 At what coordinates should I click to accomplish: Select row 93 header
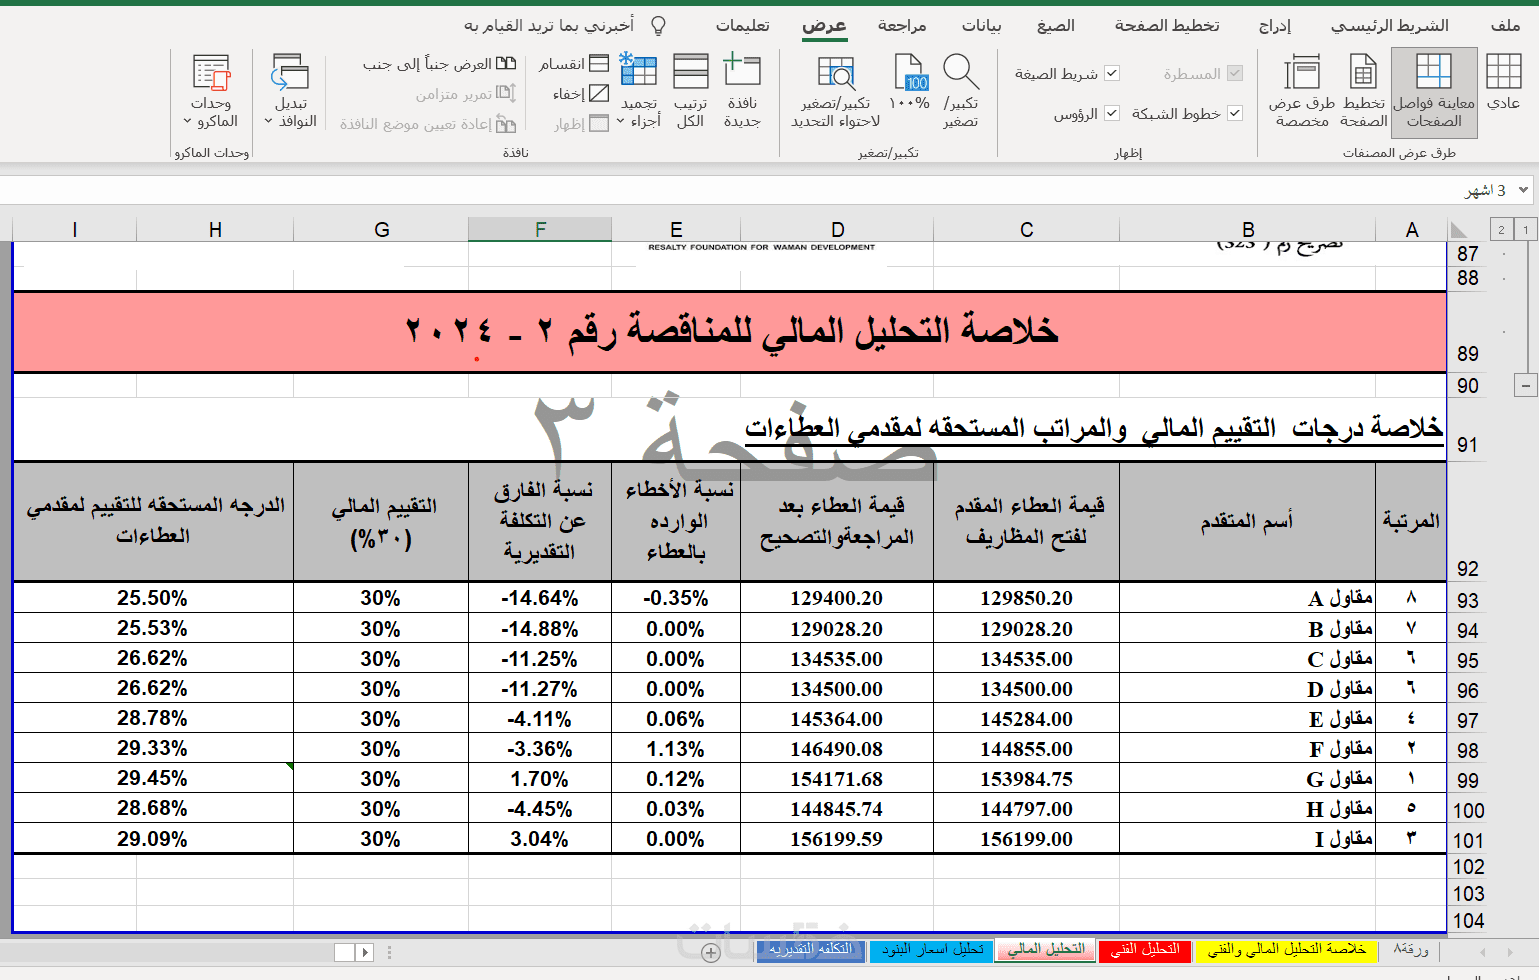pyautogui.click(x=1467, y=600)
